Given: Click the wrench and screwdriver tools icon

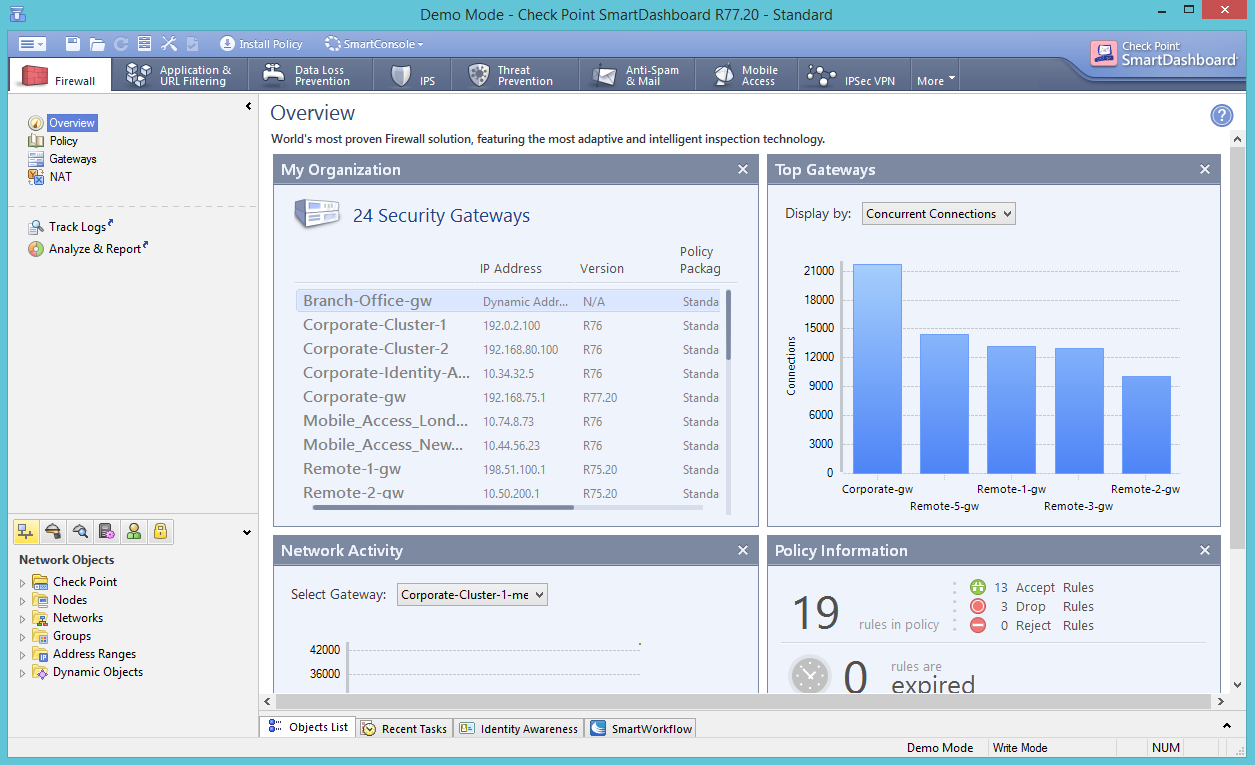Looking at the screenshot, I should (169, 44).
